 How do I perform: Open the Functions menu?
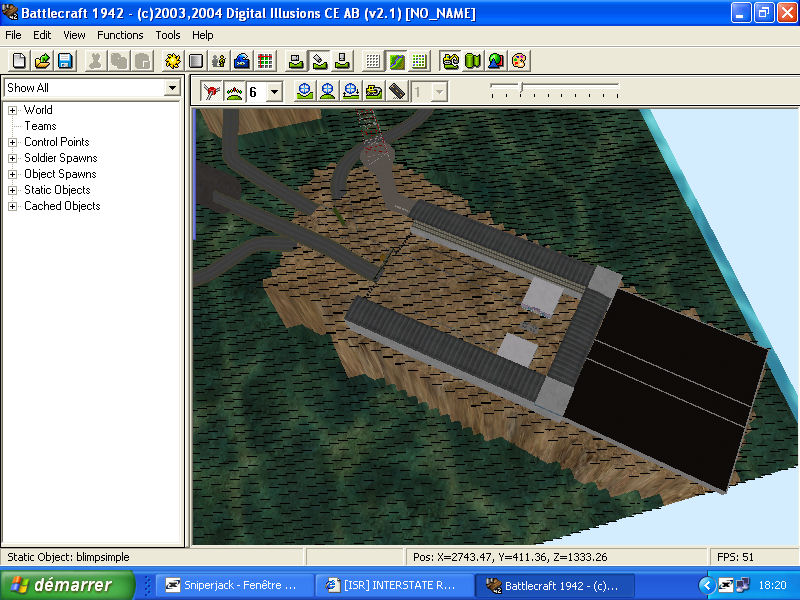point(120,35)
